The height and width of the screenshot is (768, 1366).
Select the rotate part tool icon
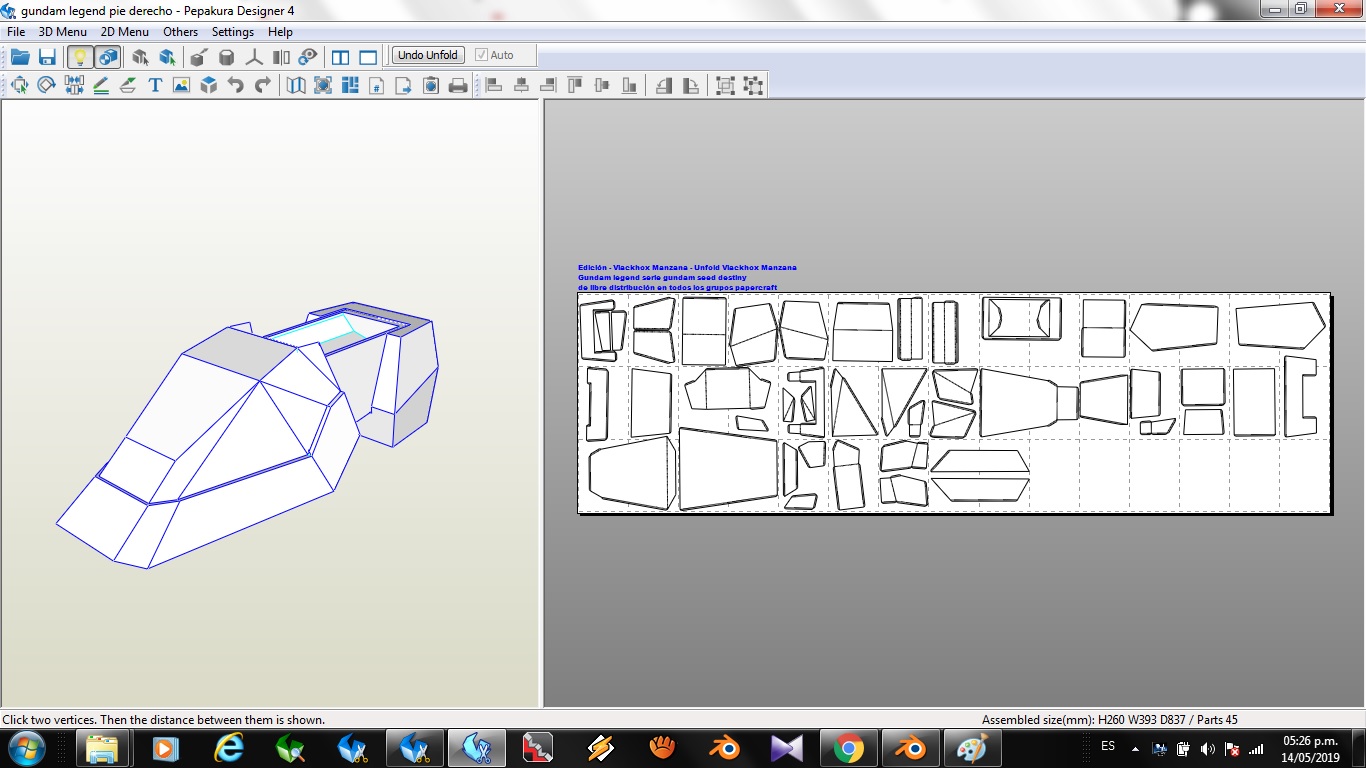point(46,85)
